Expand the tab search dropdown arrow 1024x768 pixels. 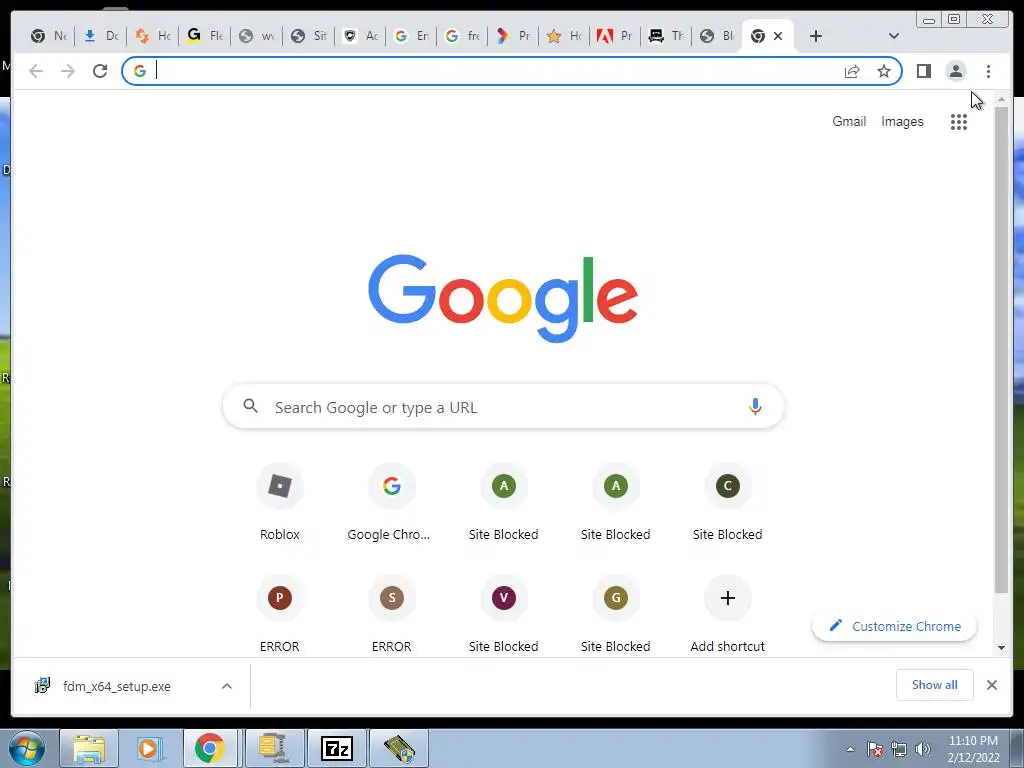[894, 36]
